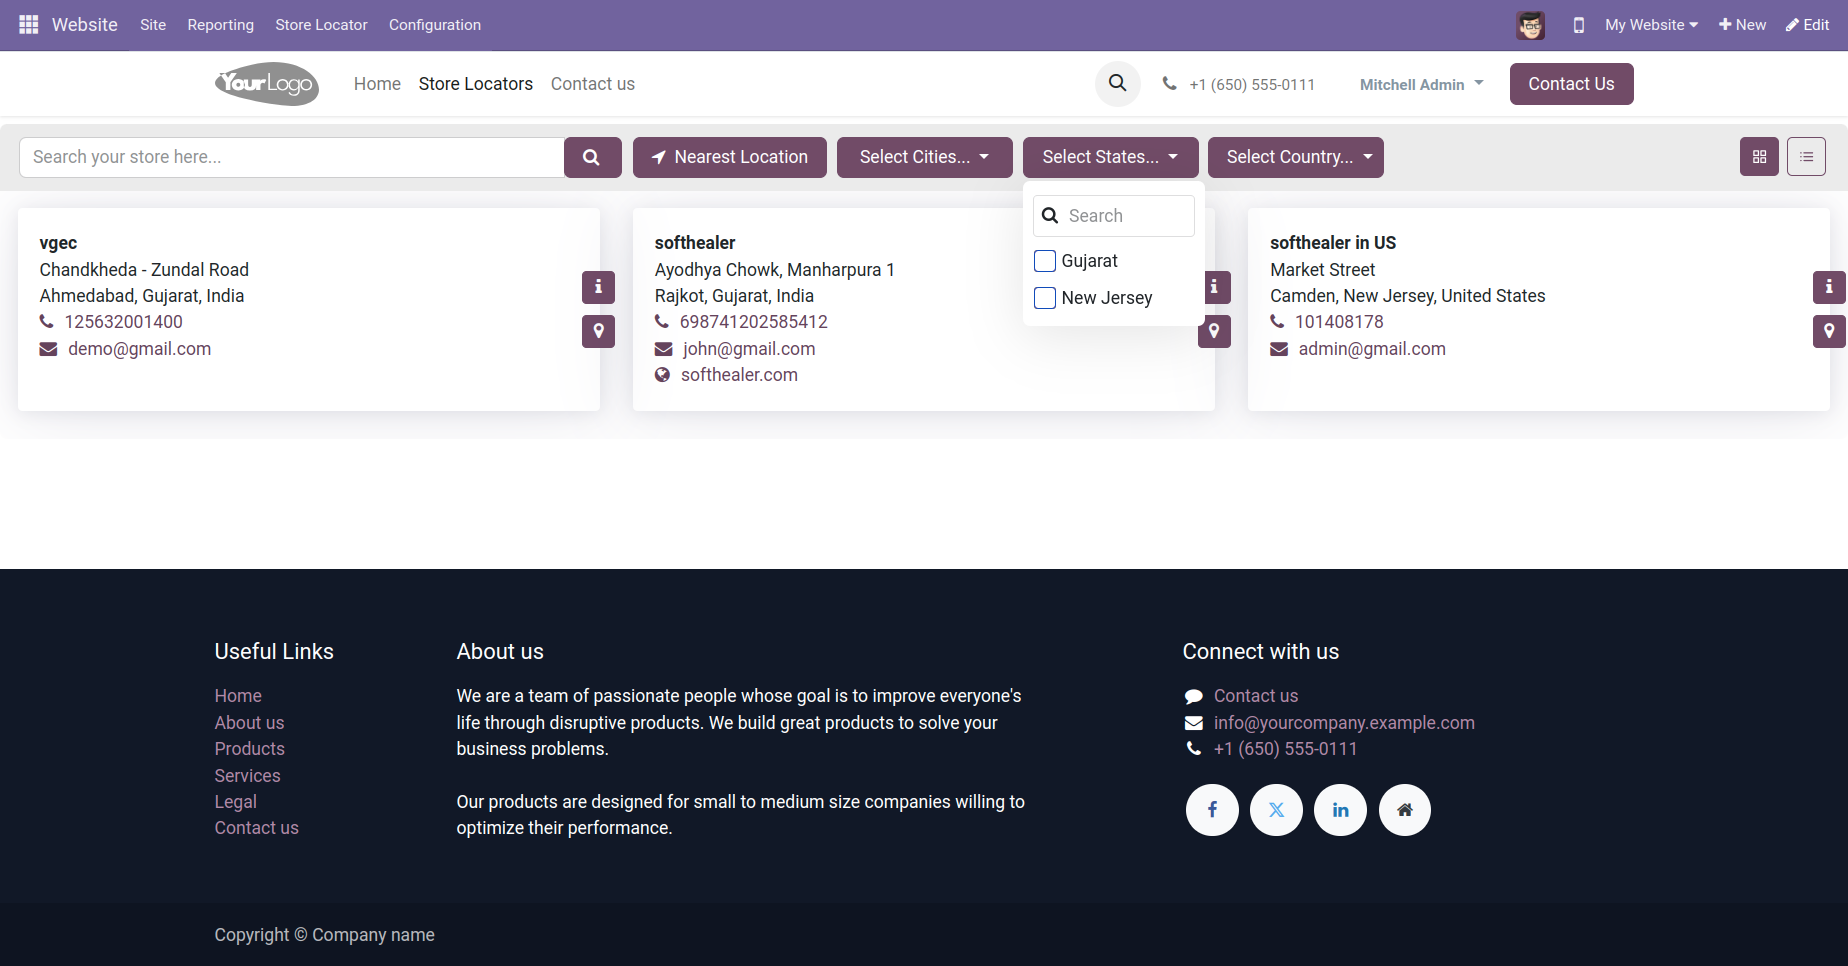Open Facebook social icon in footer
This screenshot has height=966, width=1848.
[1212, 810]
